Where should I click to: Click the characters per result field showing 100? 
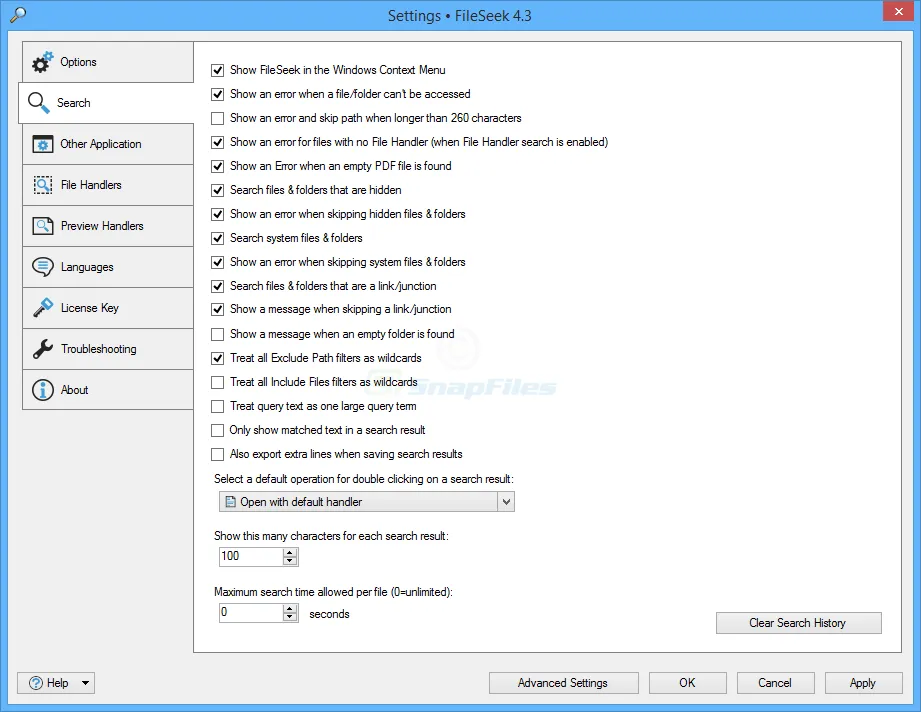point(251,556)
